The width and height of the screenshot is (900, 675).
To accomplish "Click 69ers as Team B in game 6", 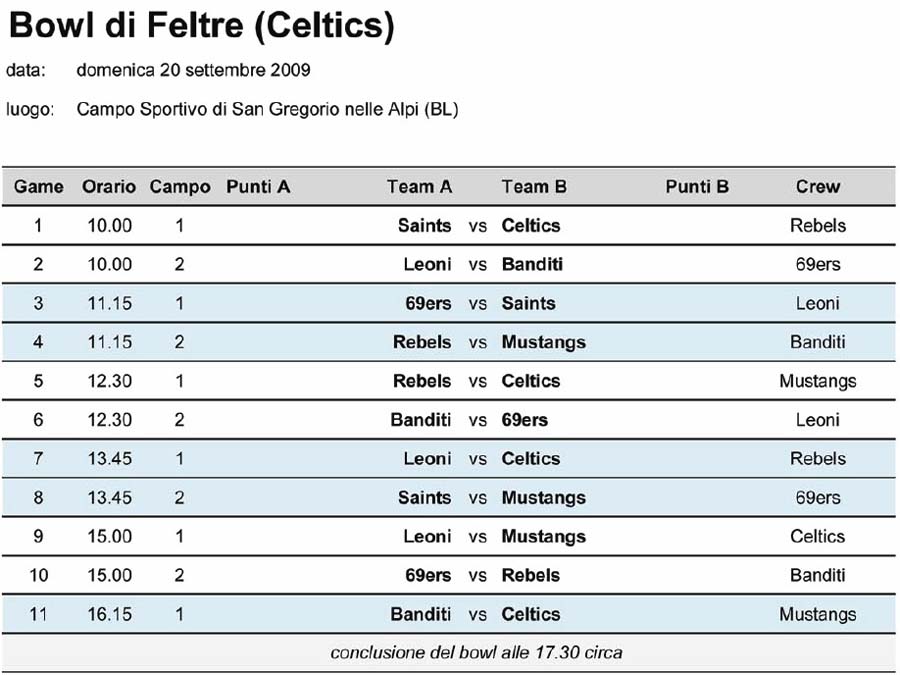I will pyautogui.click(x=525, y=420).
